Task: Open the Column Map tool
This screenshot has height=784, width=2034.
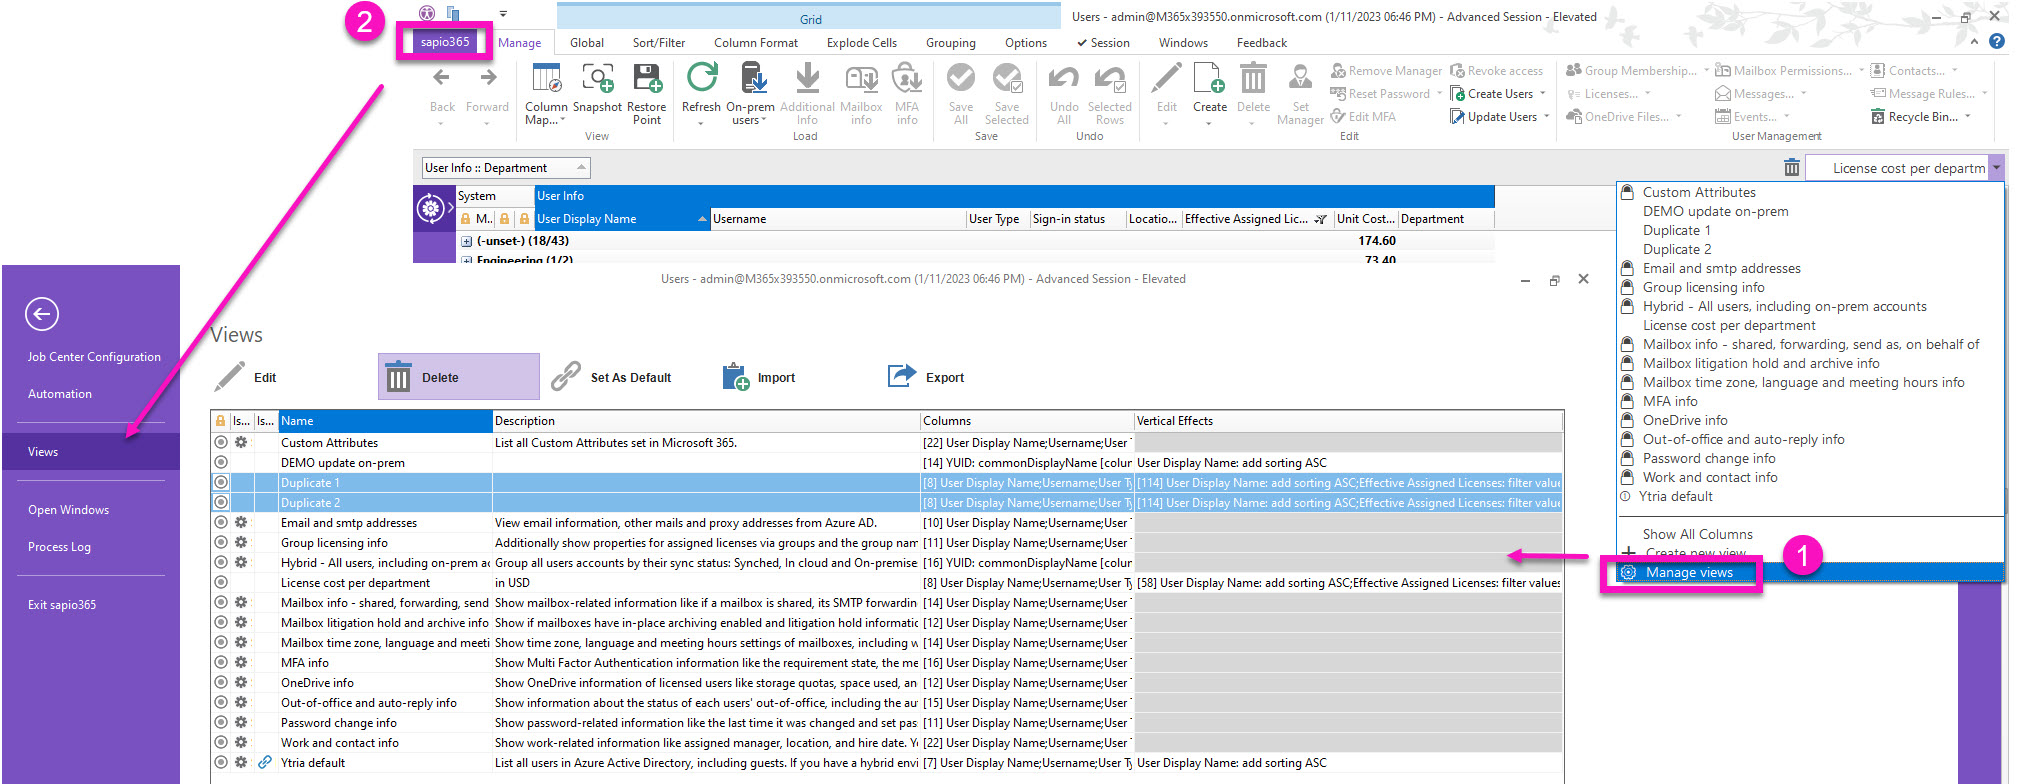Action: pyautogui.click(x=546, y=80)
